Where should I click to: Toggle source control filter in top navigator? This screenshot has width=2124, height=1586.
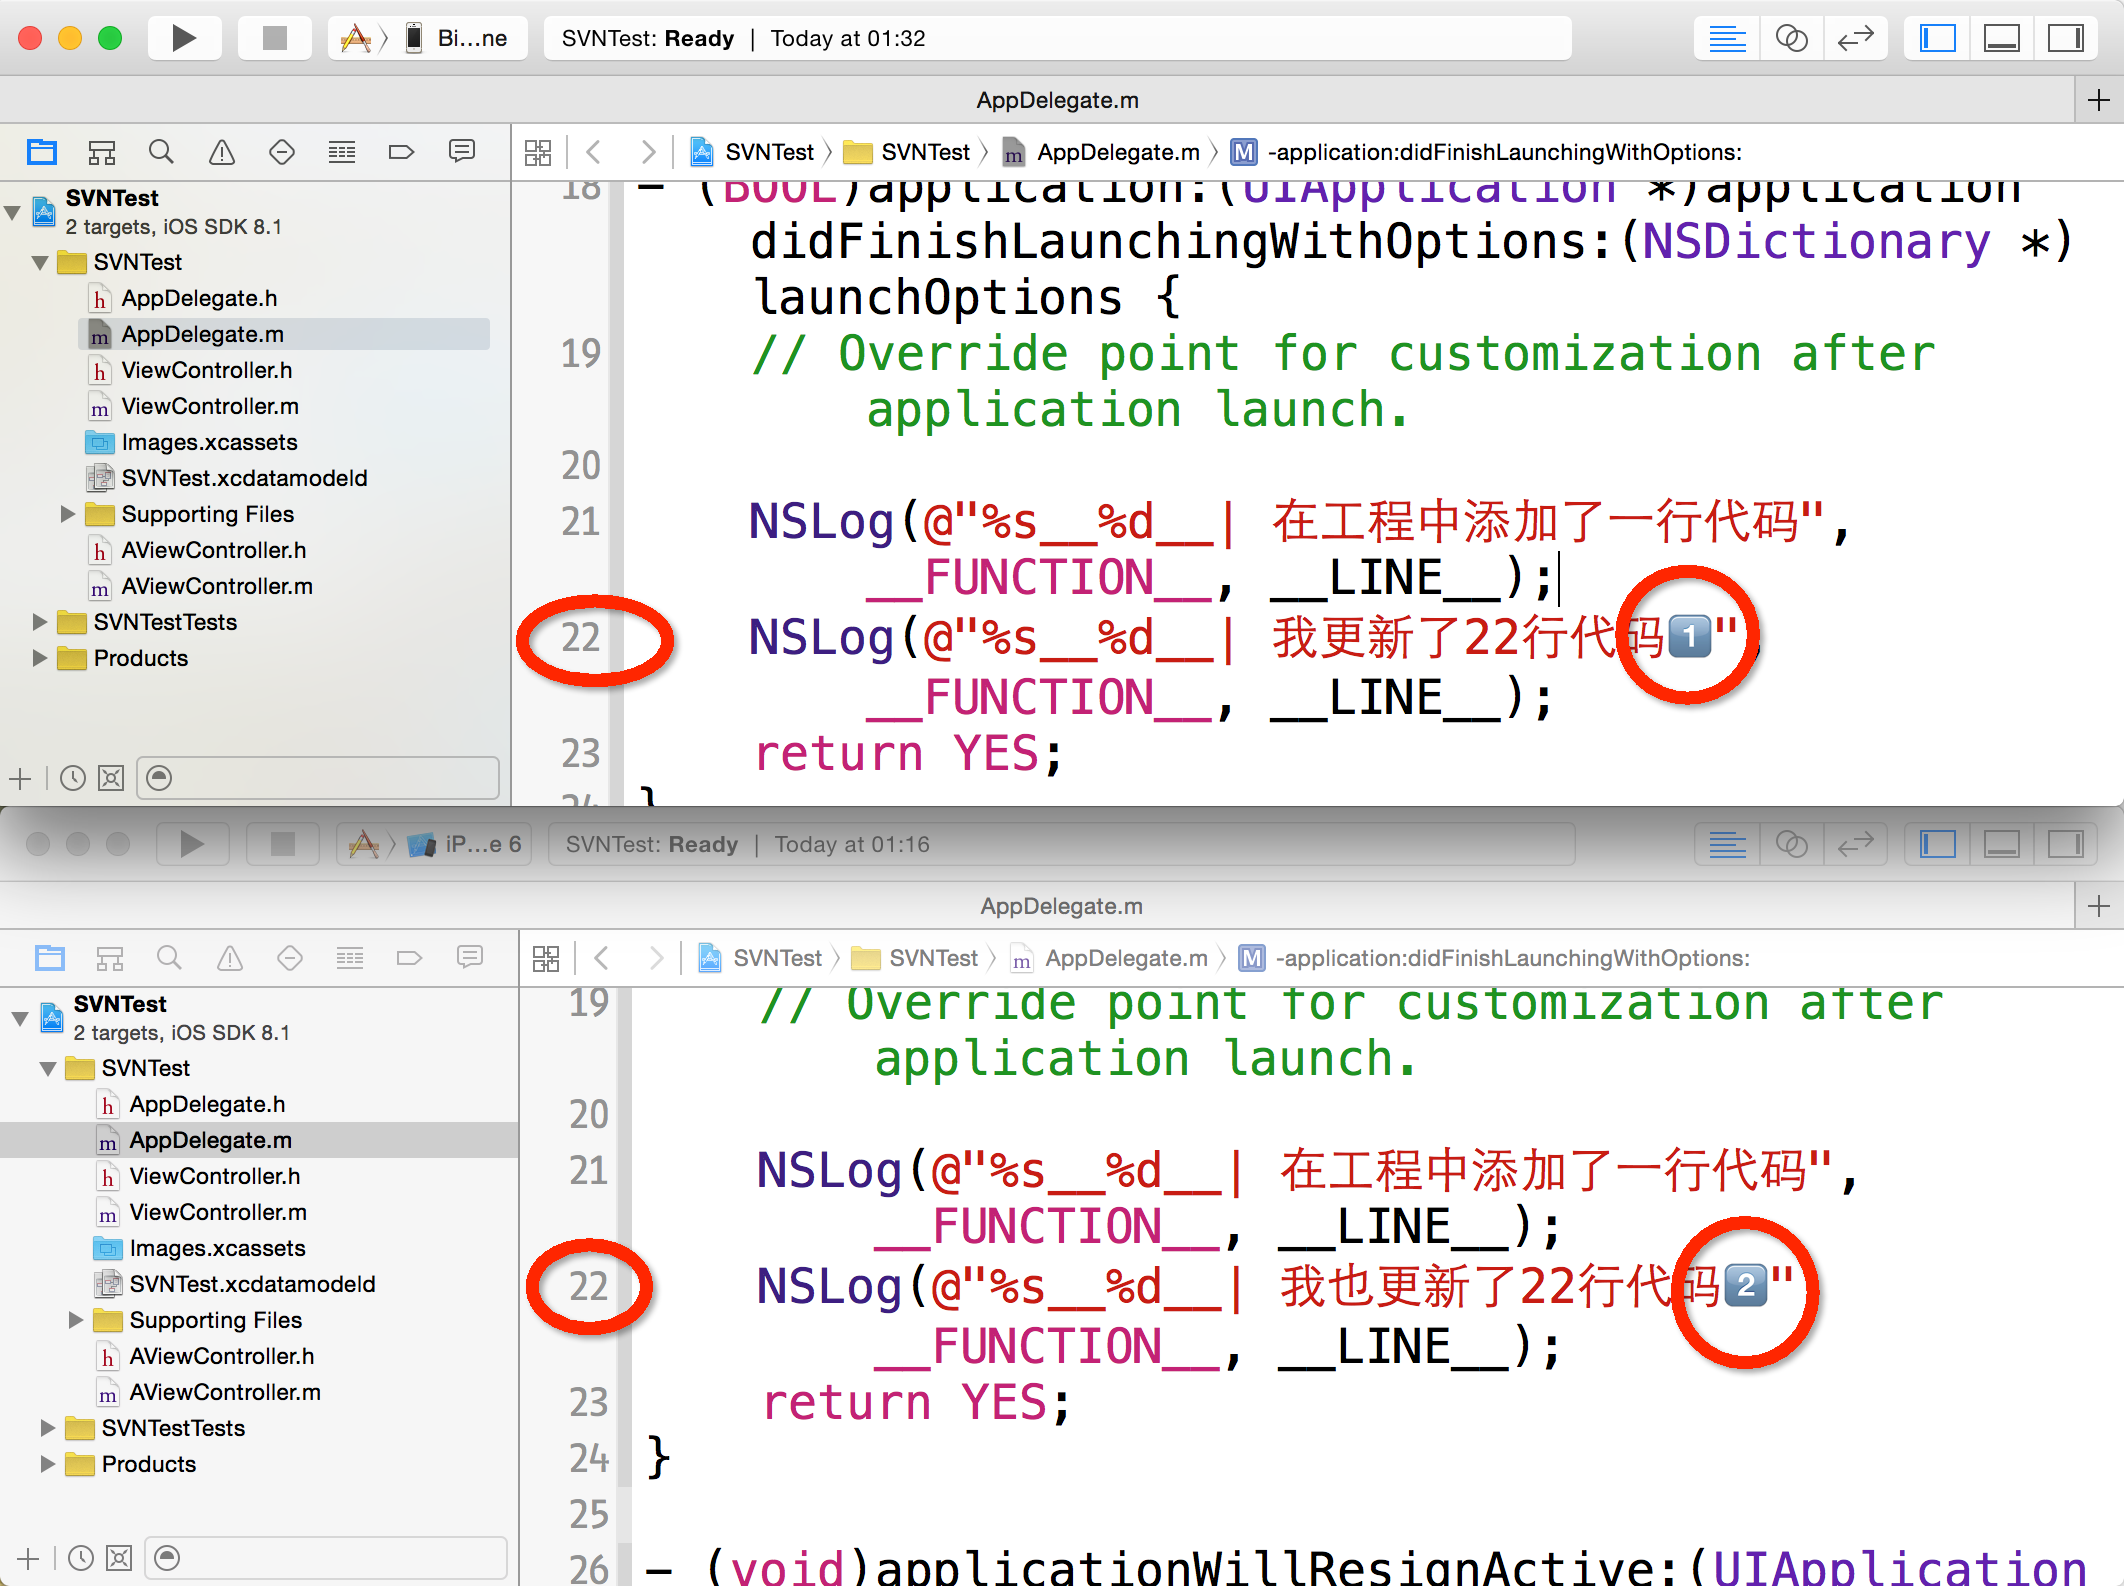pyautogui.click(x=111, y=778)
